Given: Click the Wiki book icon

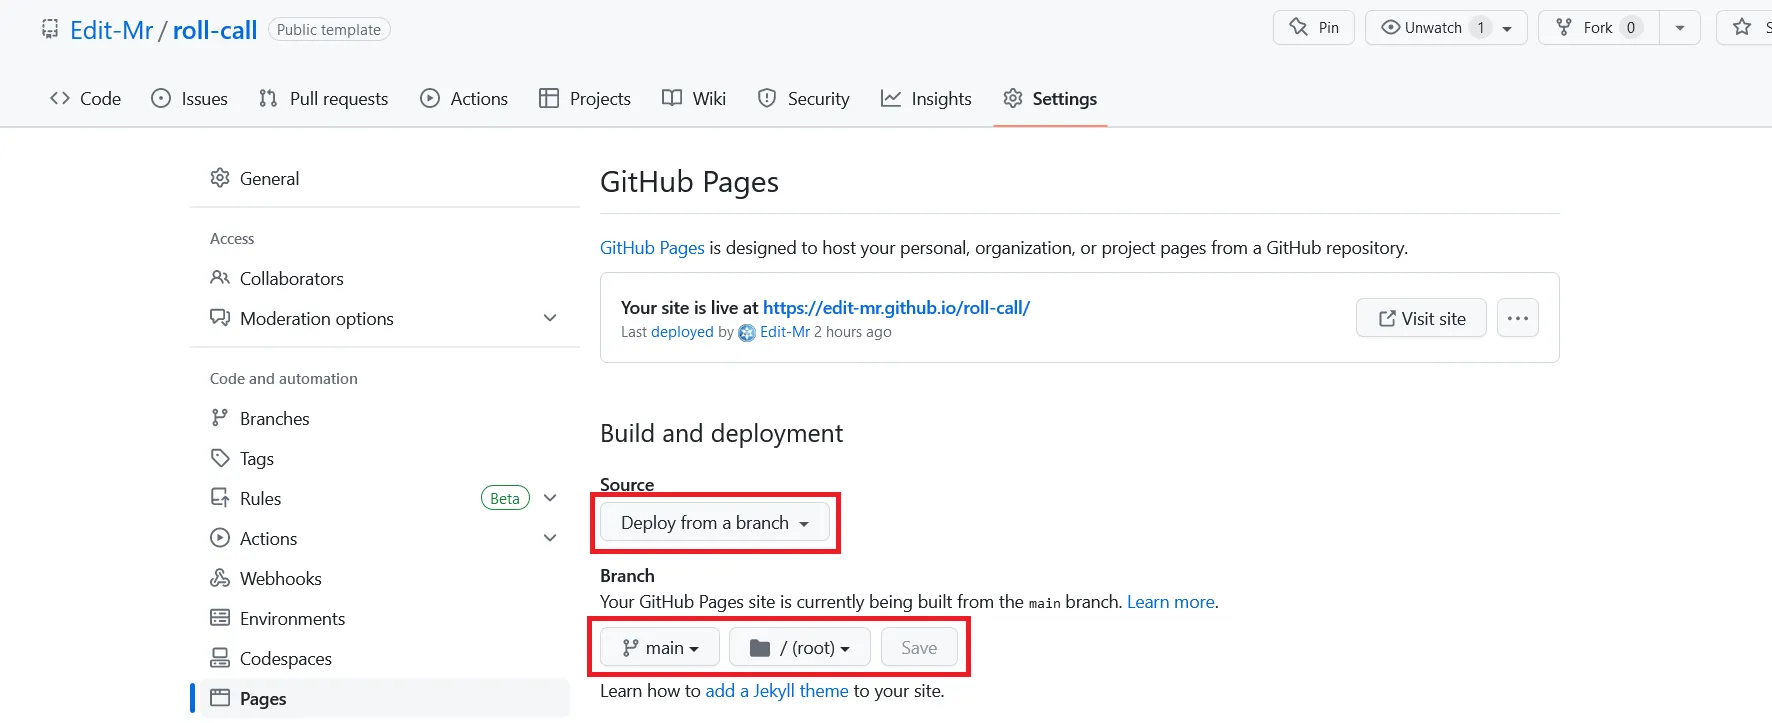Looking at the screenshot, I should (672, 98).
